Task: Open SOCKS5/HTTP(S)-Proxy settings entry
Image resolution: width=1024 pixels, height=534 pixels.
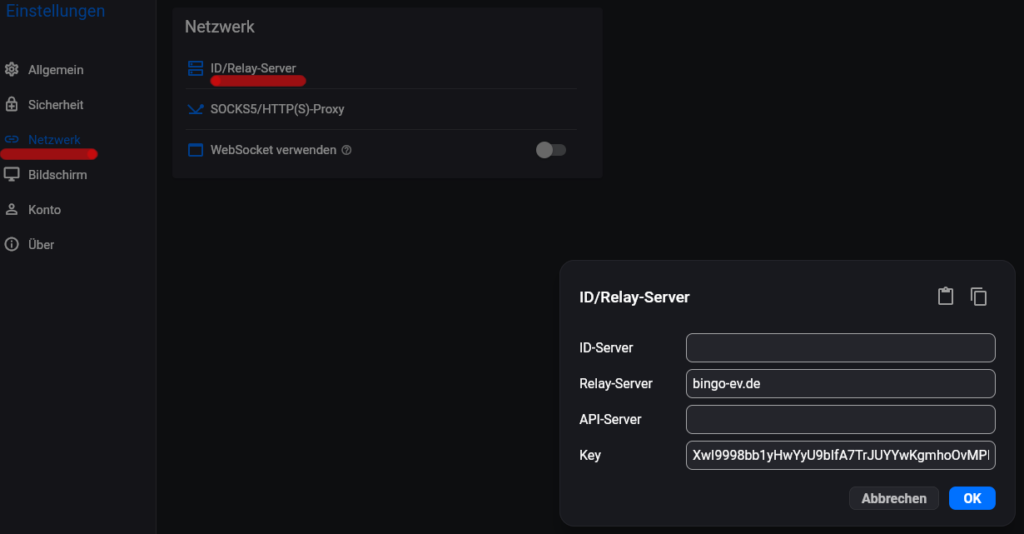Action: point(277,109)
